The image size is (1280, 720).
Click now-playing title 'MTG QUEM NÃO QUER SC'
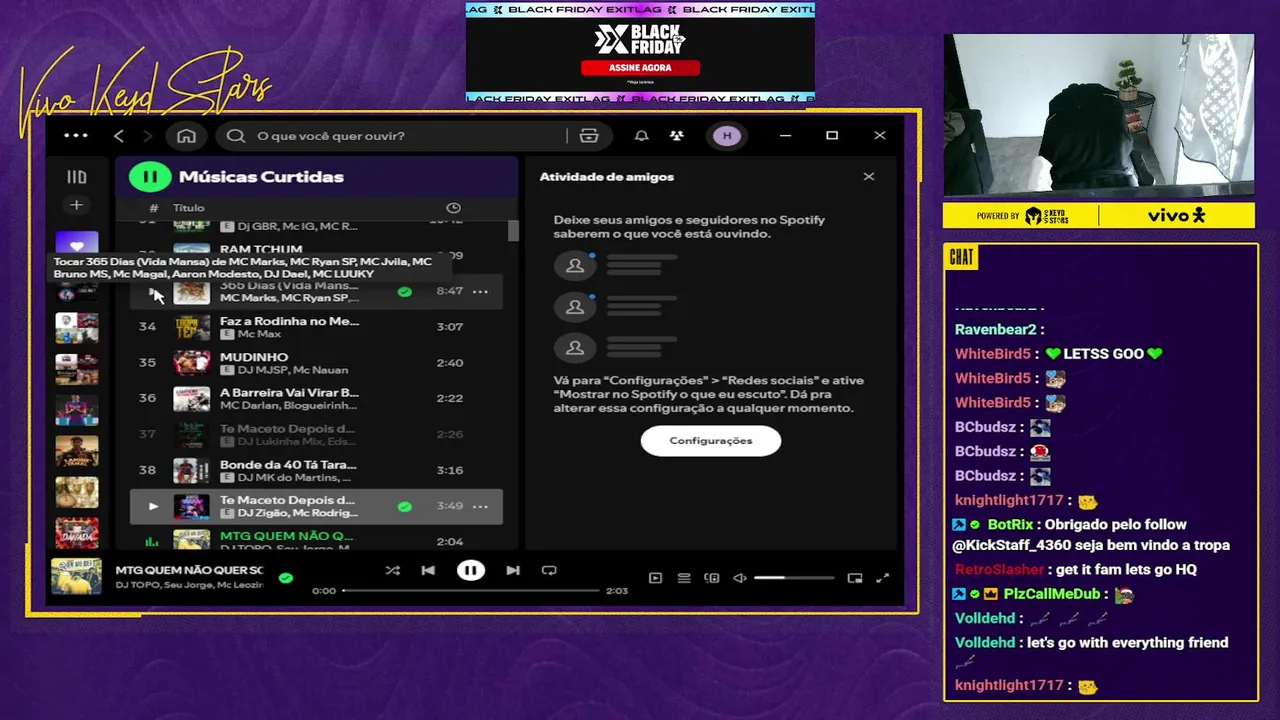coord(189,570)
